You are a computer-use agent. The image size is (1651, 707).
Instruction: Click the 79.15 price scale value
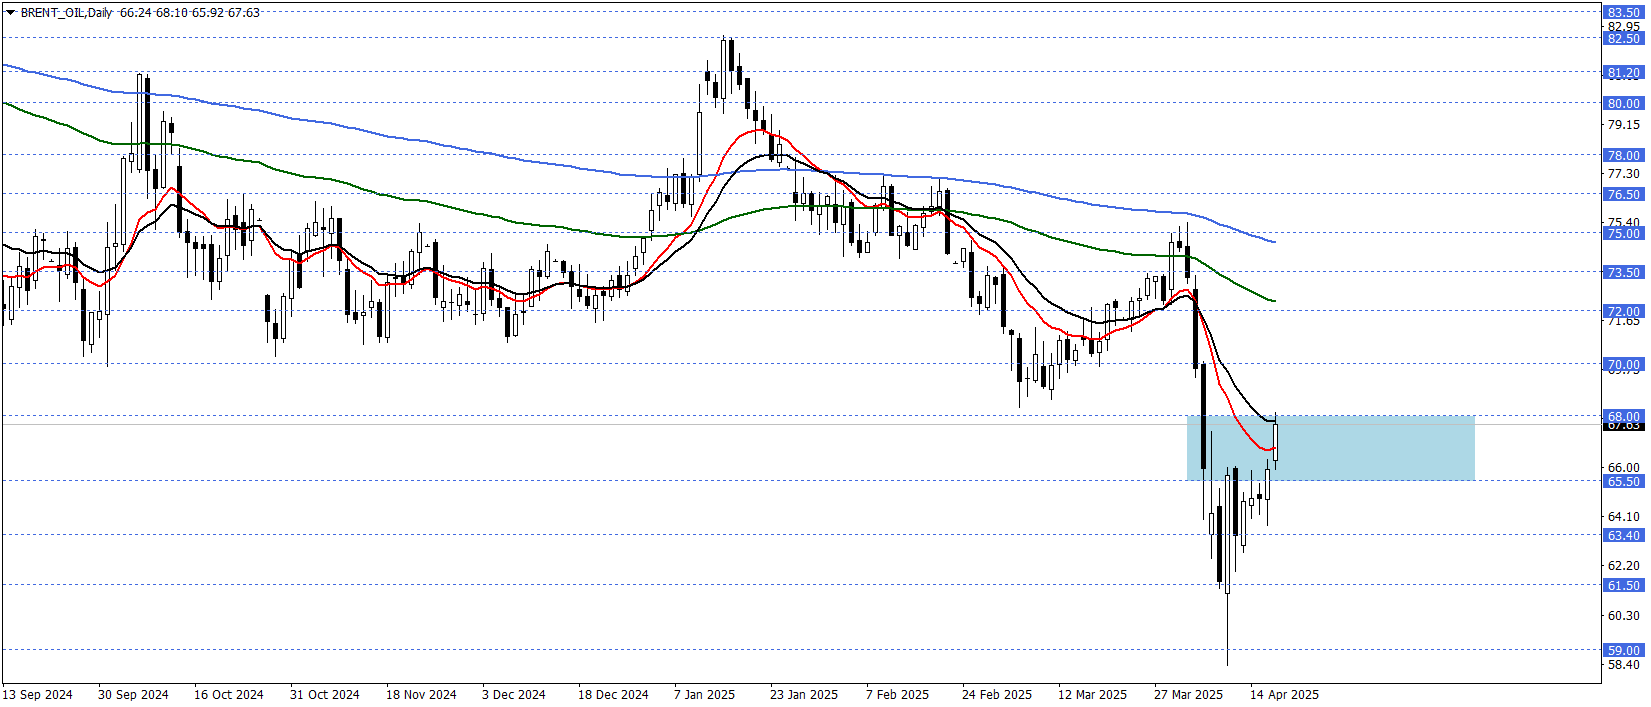(1623, 124)
